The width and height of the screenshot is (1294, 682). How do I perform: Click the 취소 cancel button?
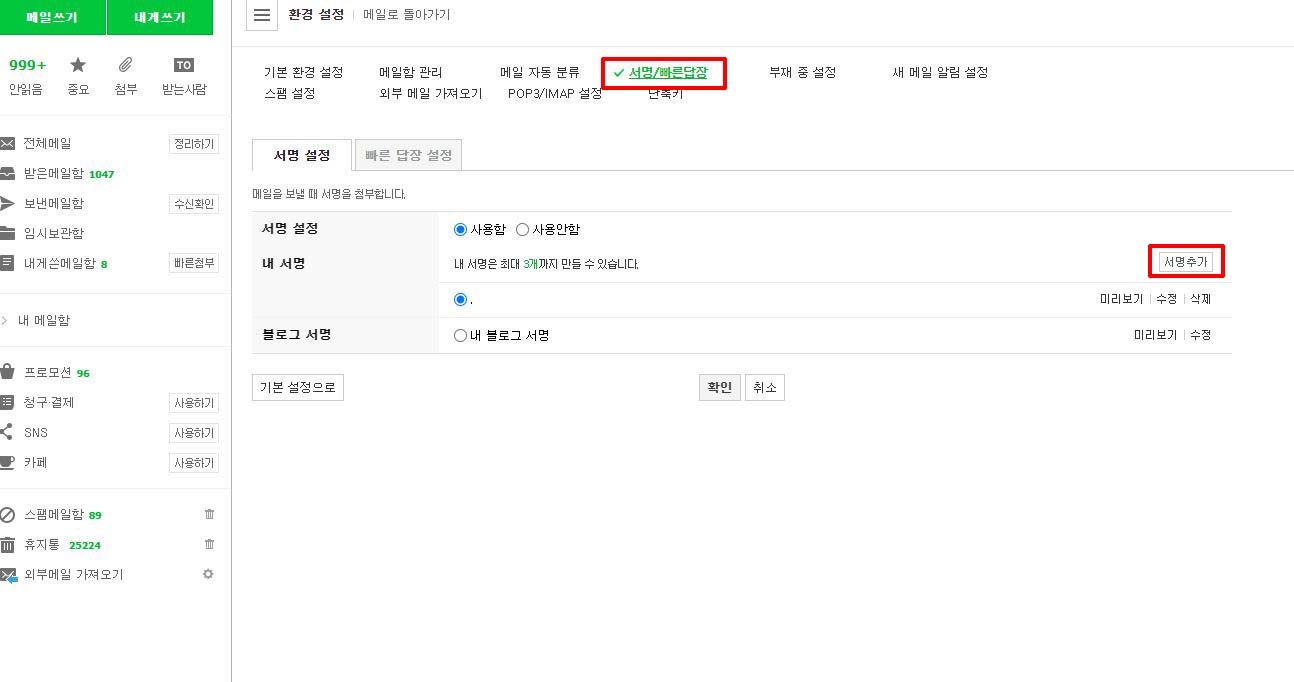(765, 388)
